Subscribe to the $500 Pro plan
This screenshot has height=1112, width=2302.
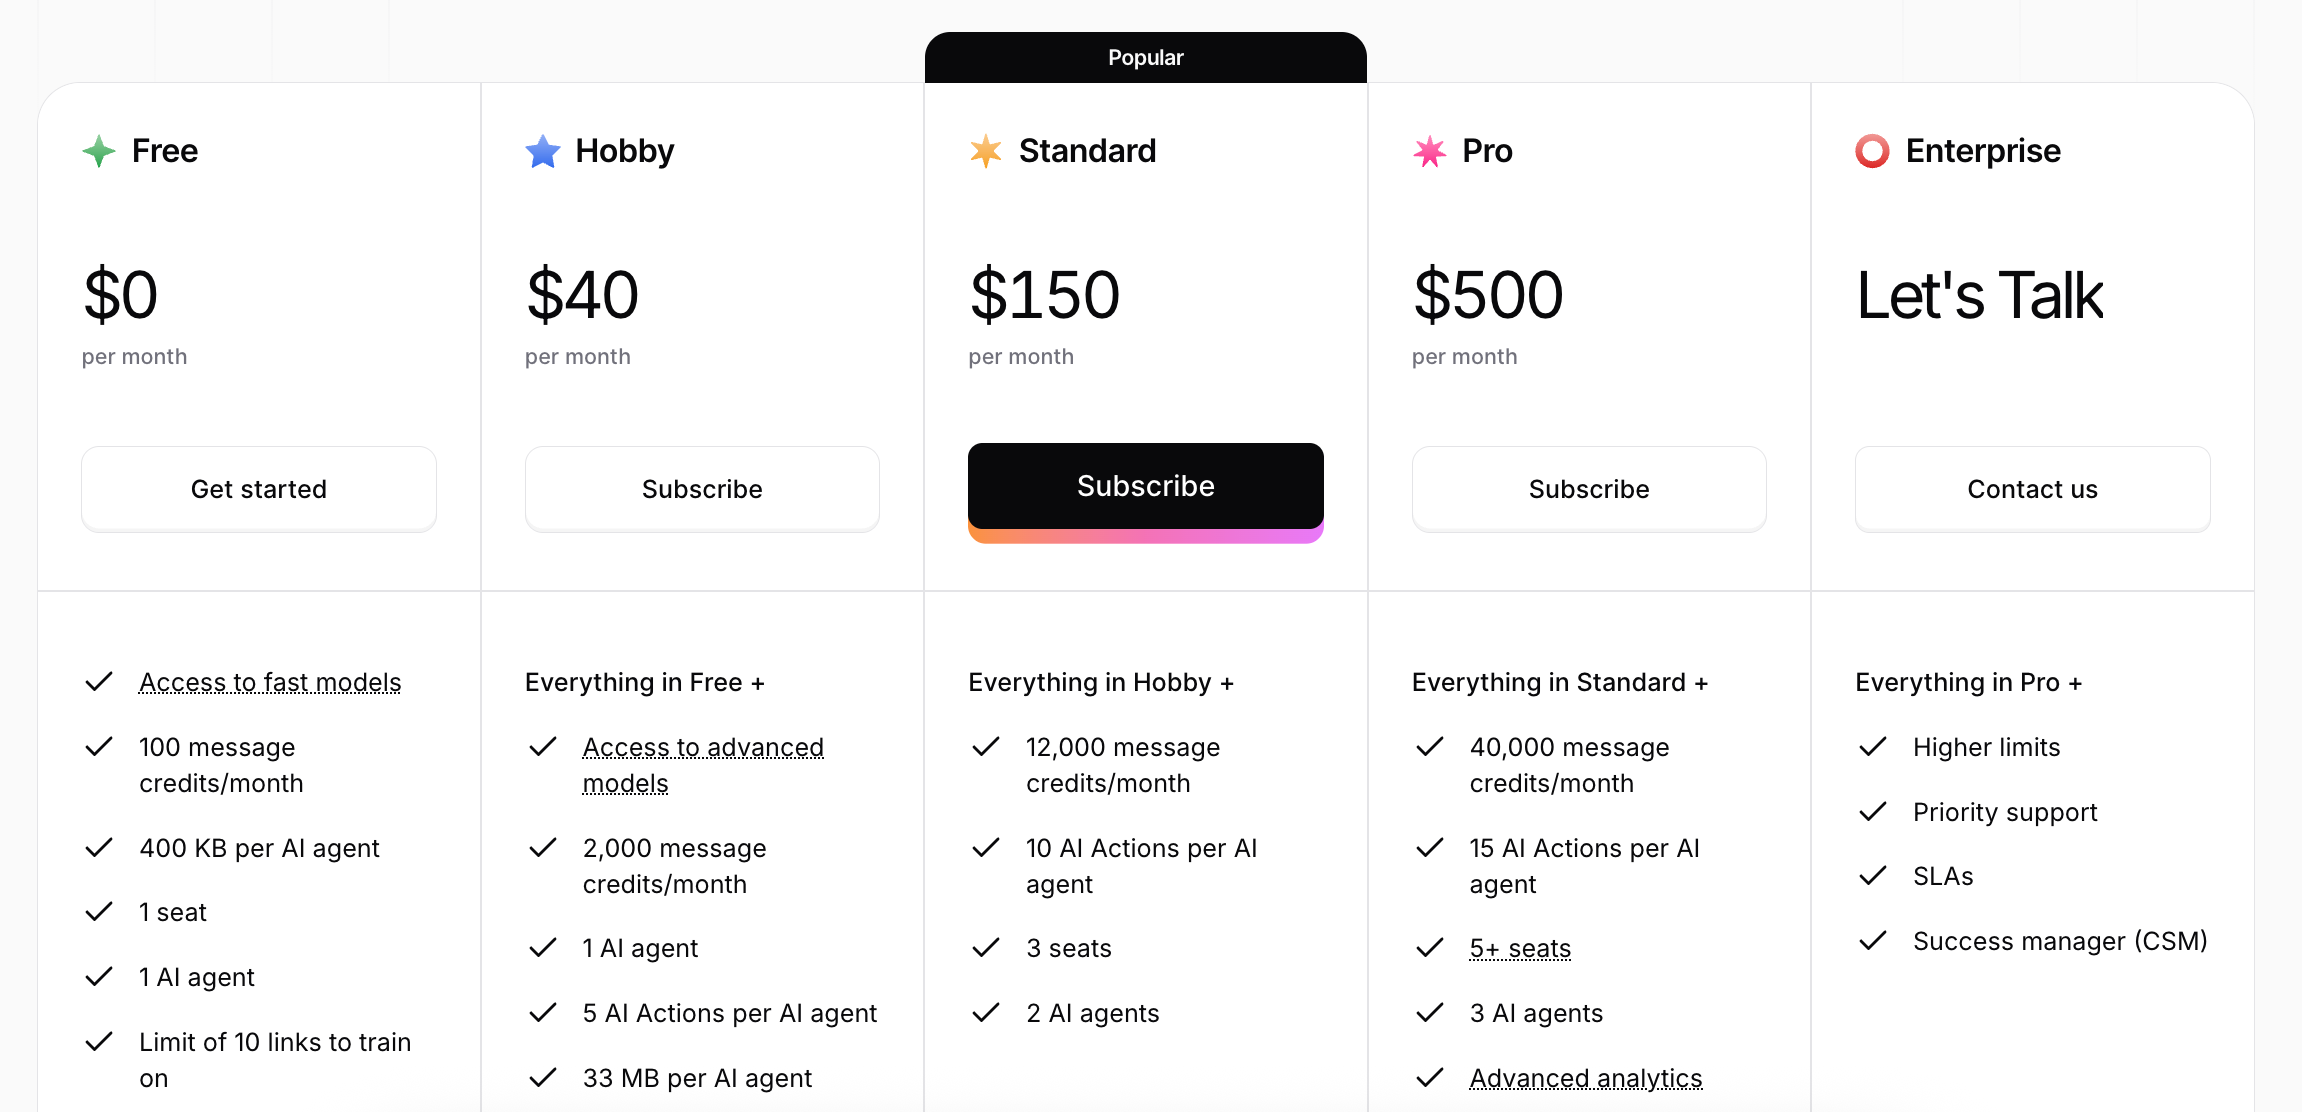(1589, 488)
